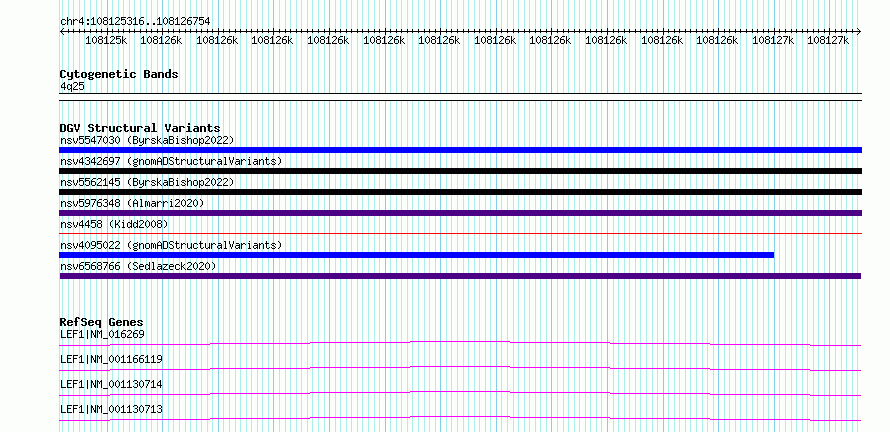Open variant nsv6568766 (Sedlazeck2020) label
890x432 pixels.
pos(138,266)
